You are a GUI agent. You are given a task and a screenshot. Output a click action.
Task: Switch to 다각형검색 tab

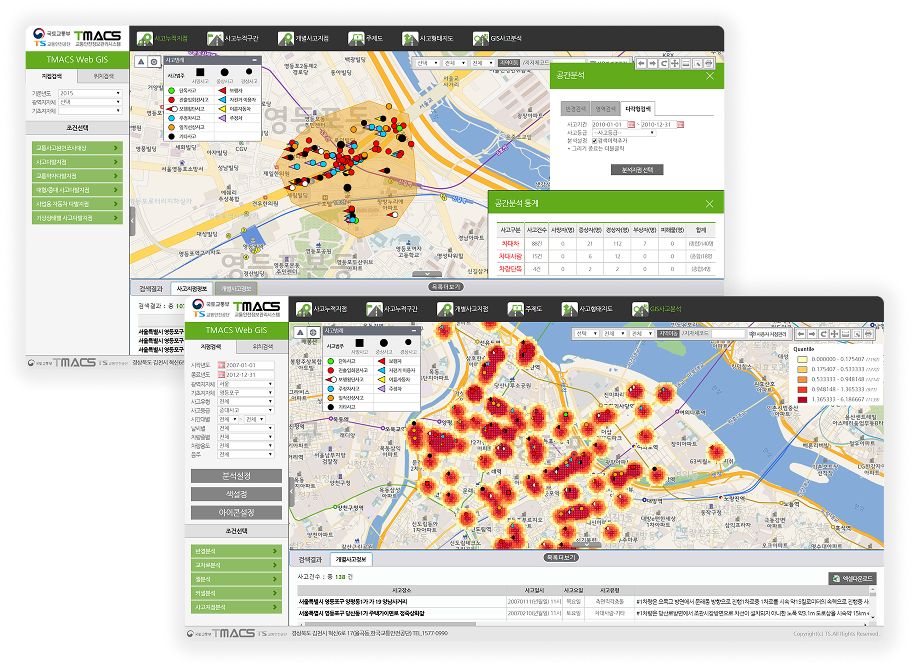tap(638, 108)
